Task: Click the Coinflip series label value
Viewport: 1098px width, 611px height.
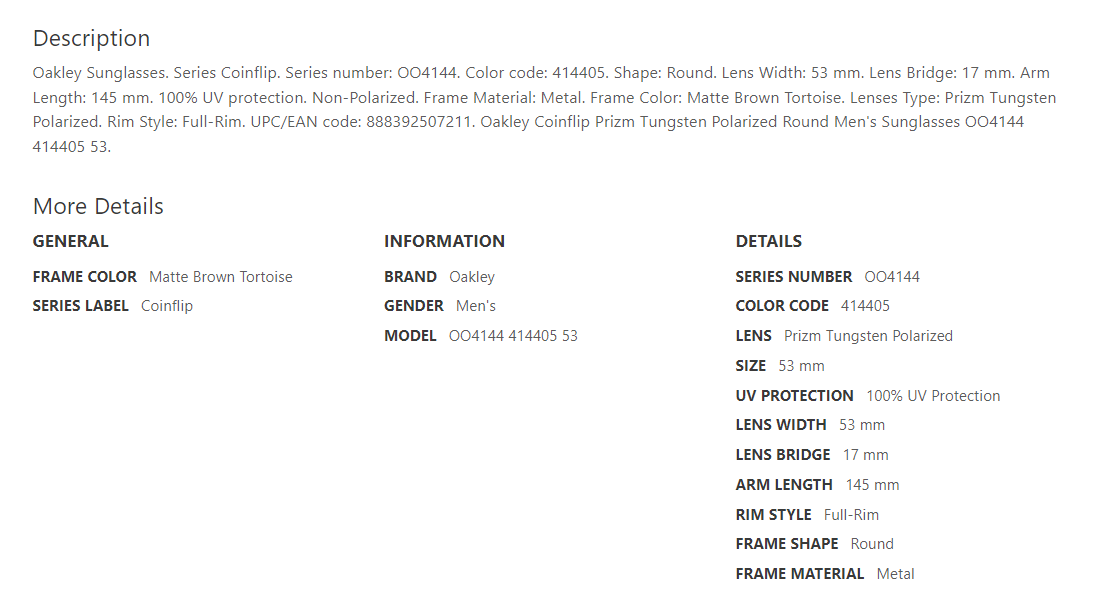Action: click(167, 306)
